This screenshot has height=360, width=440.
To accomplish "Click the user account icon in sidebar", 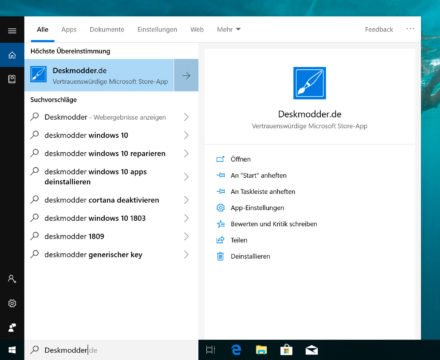I will tap(12, 279).
